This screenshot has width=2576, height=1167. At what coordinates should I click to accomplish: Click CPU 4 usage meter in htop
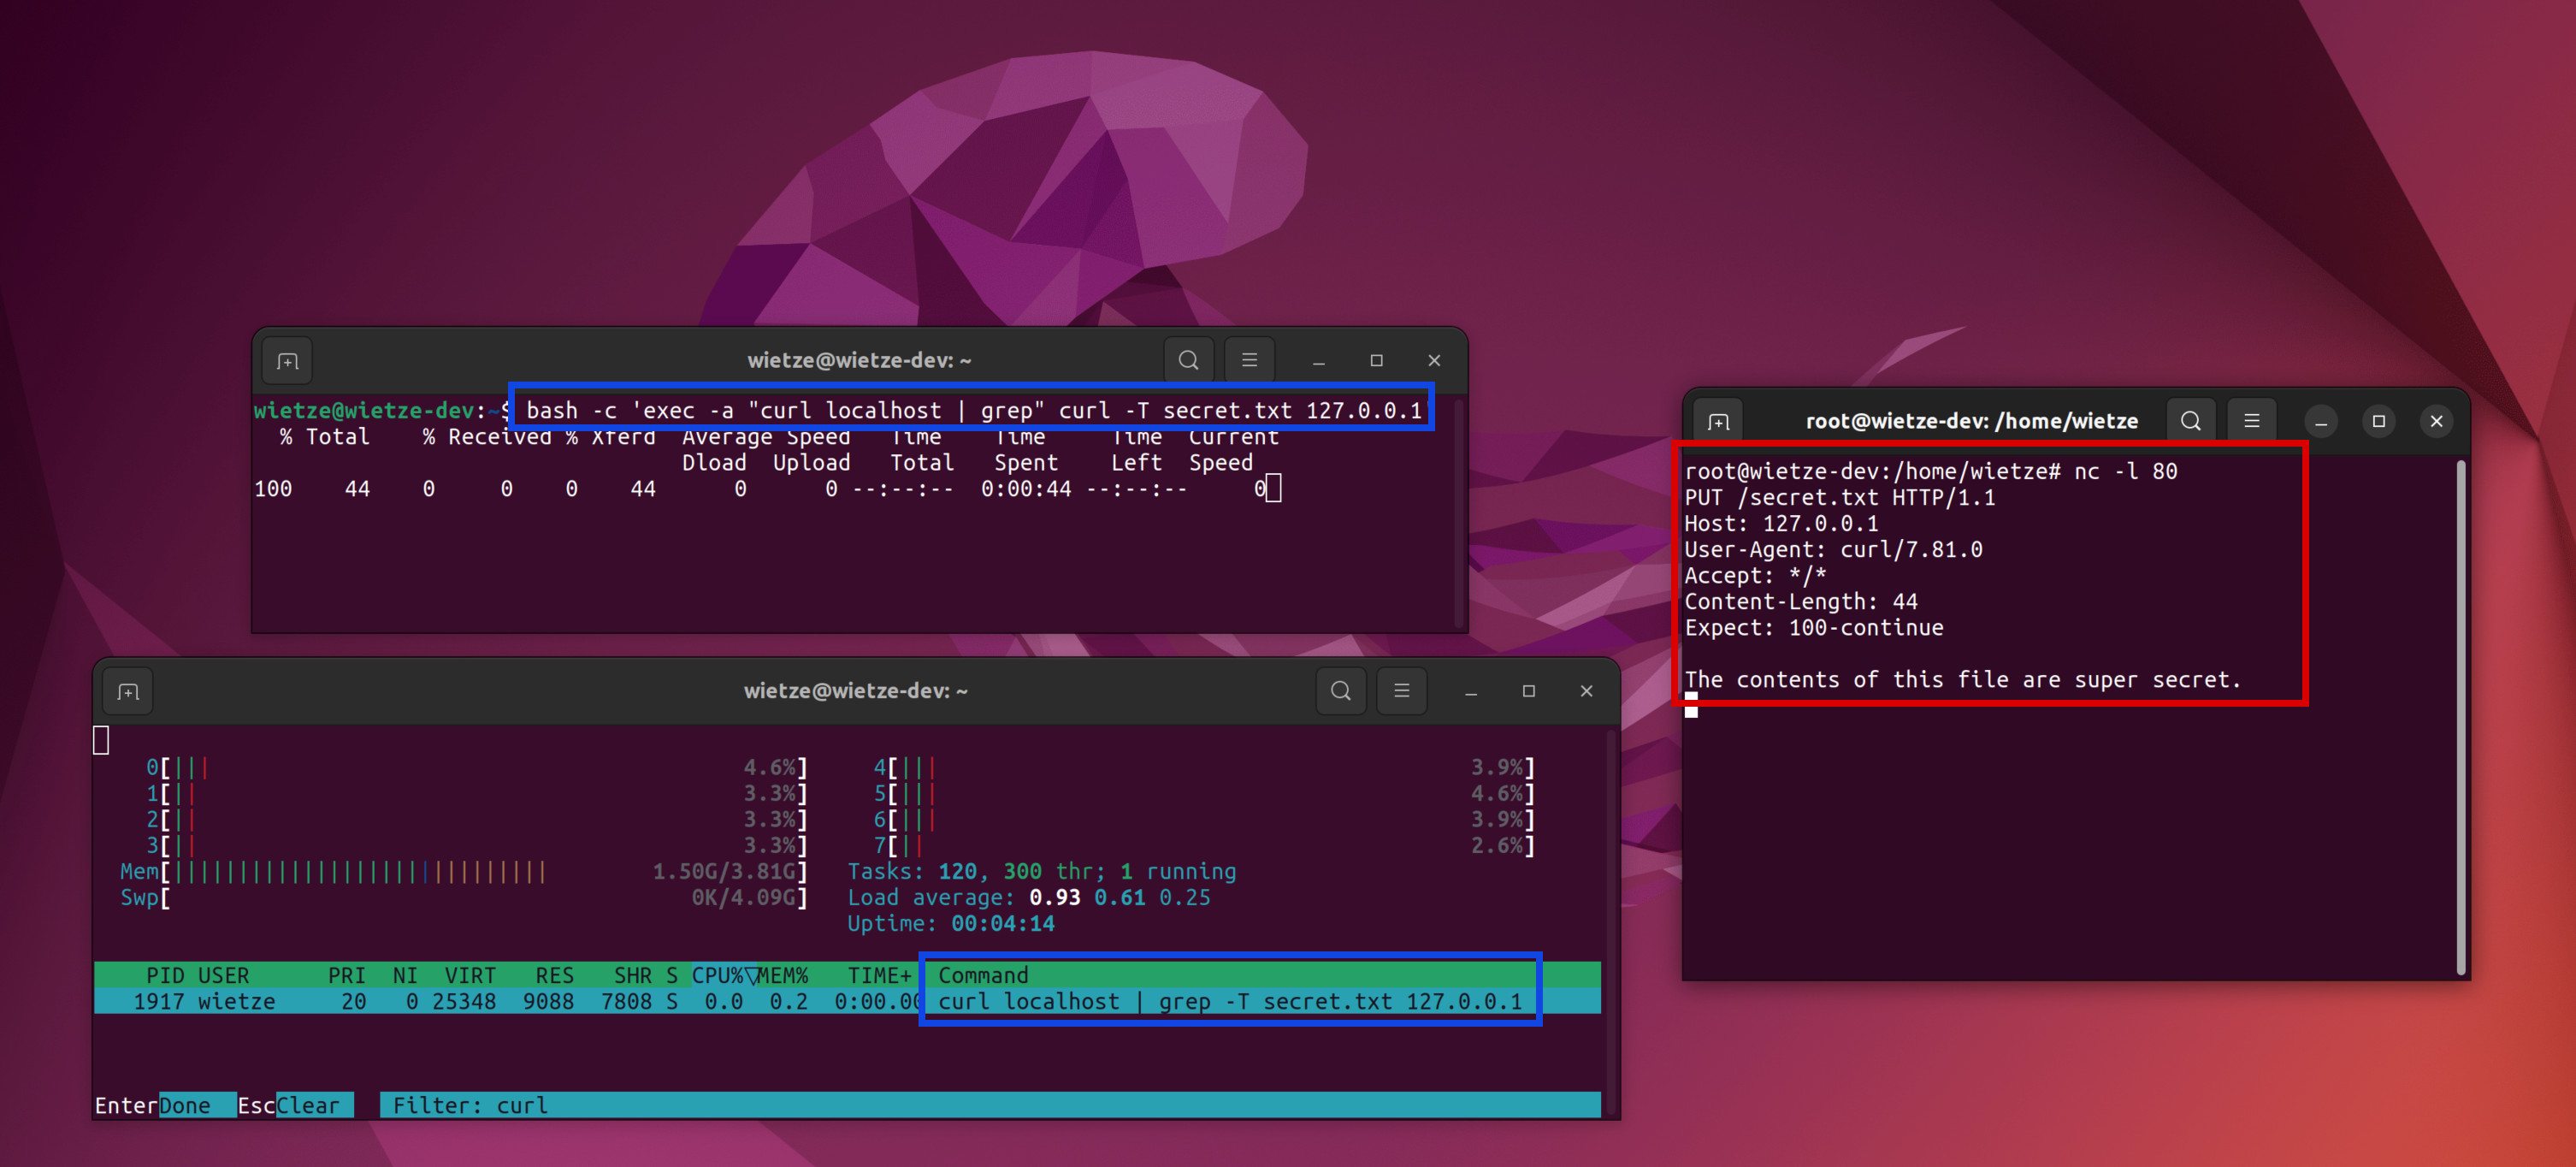click(x=1204, y=767)
